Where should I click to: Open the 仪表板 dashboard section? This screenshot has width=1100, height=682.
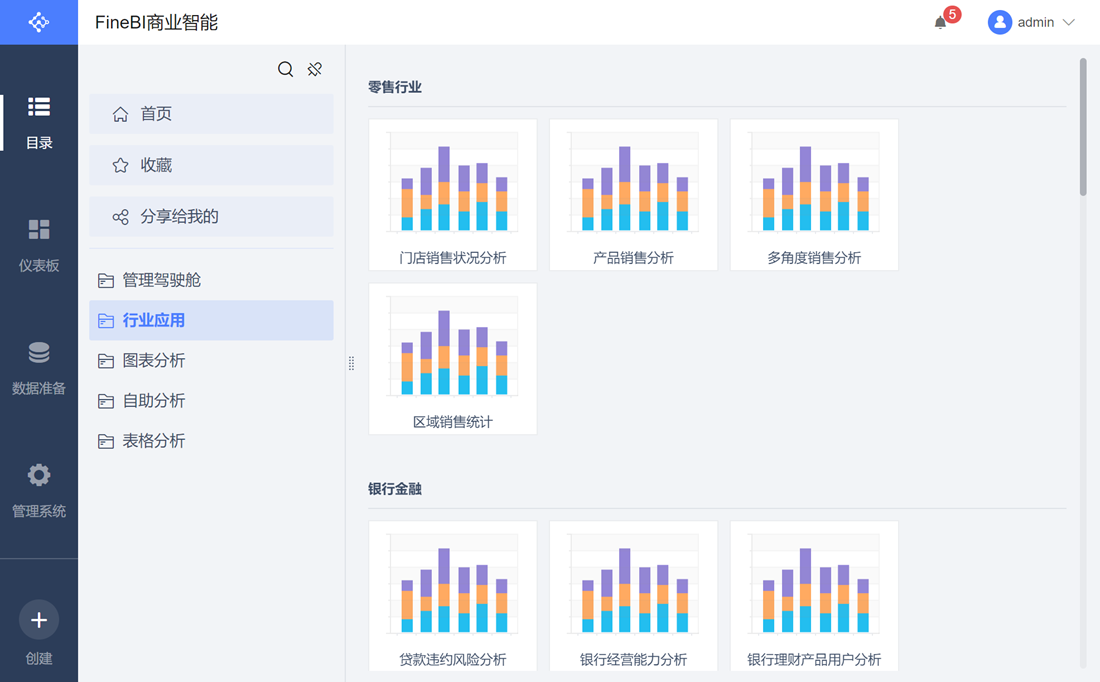tap(39, 243)
